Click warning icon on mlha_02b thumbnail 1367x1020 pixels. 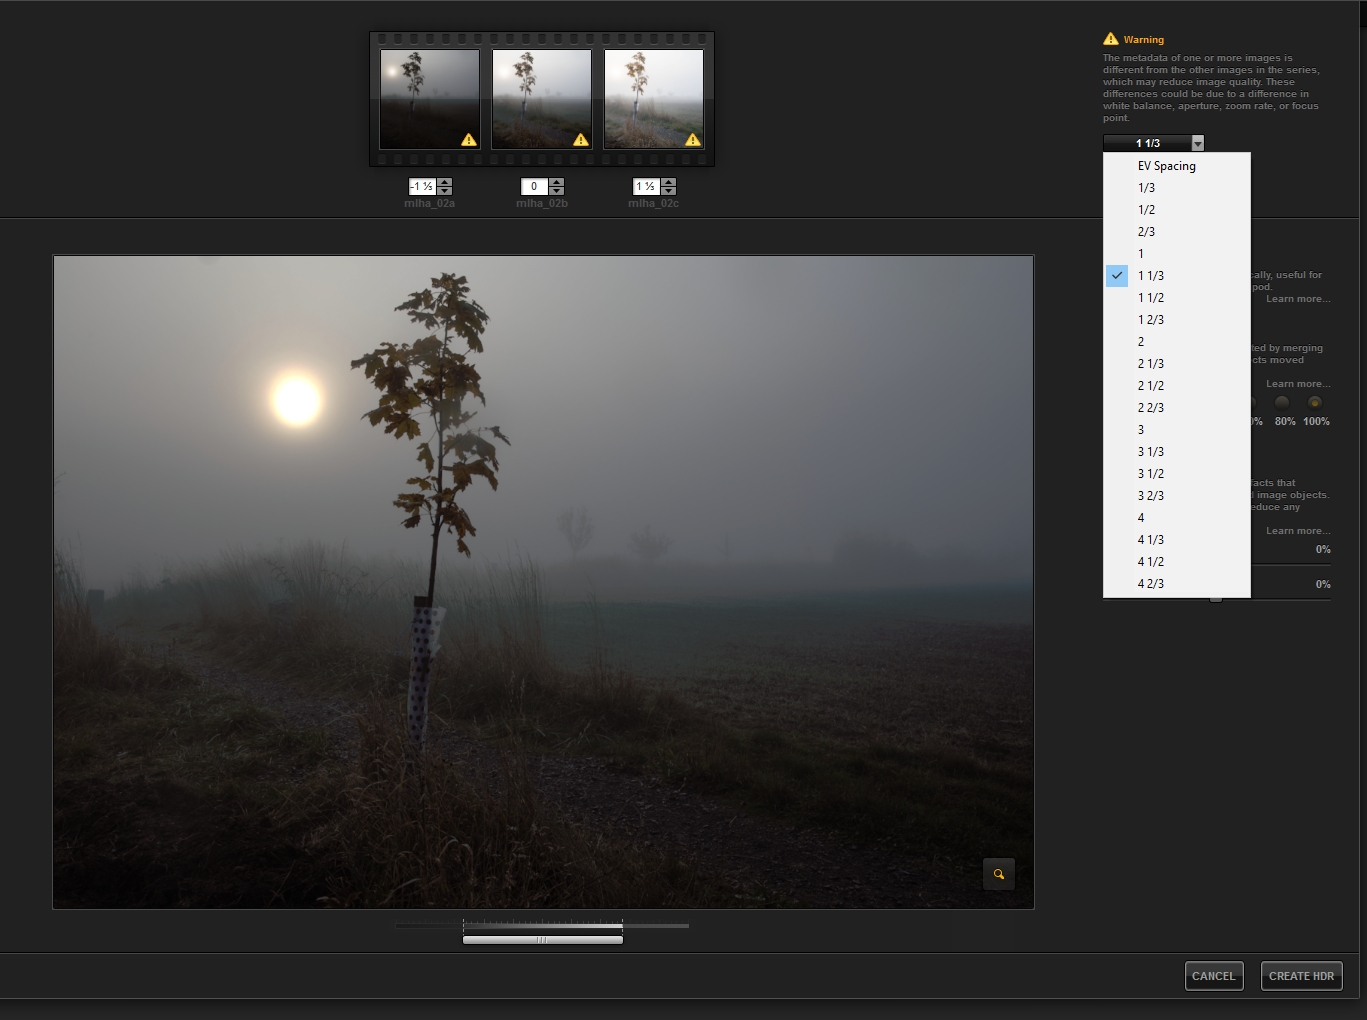(x=580, y=140)
